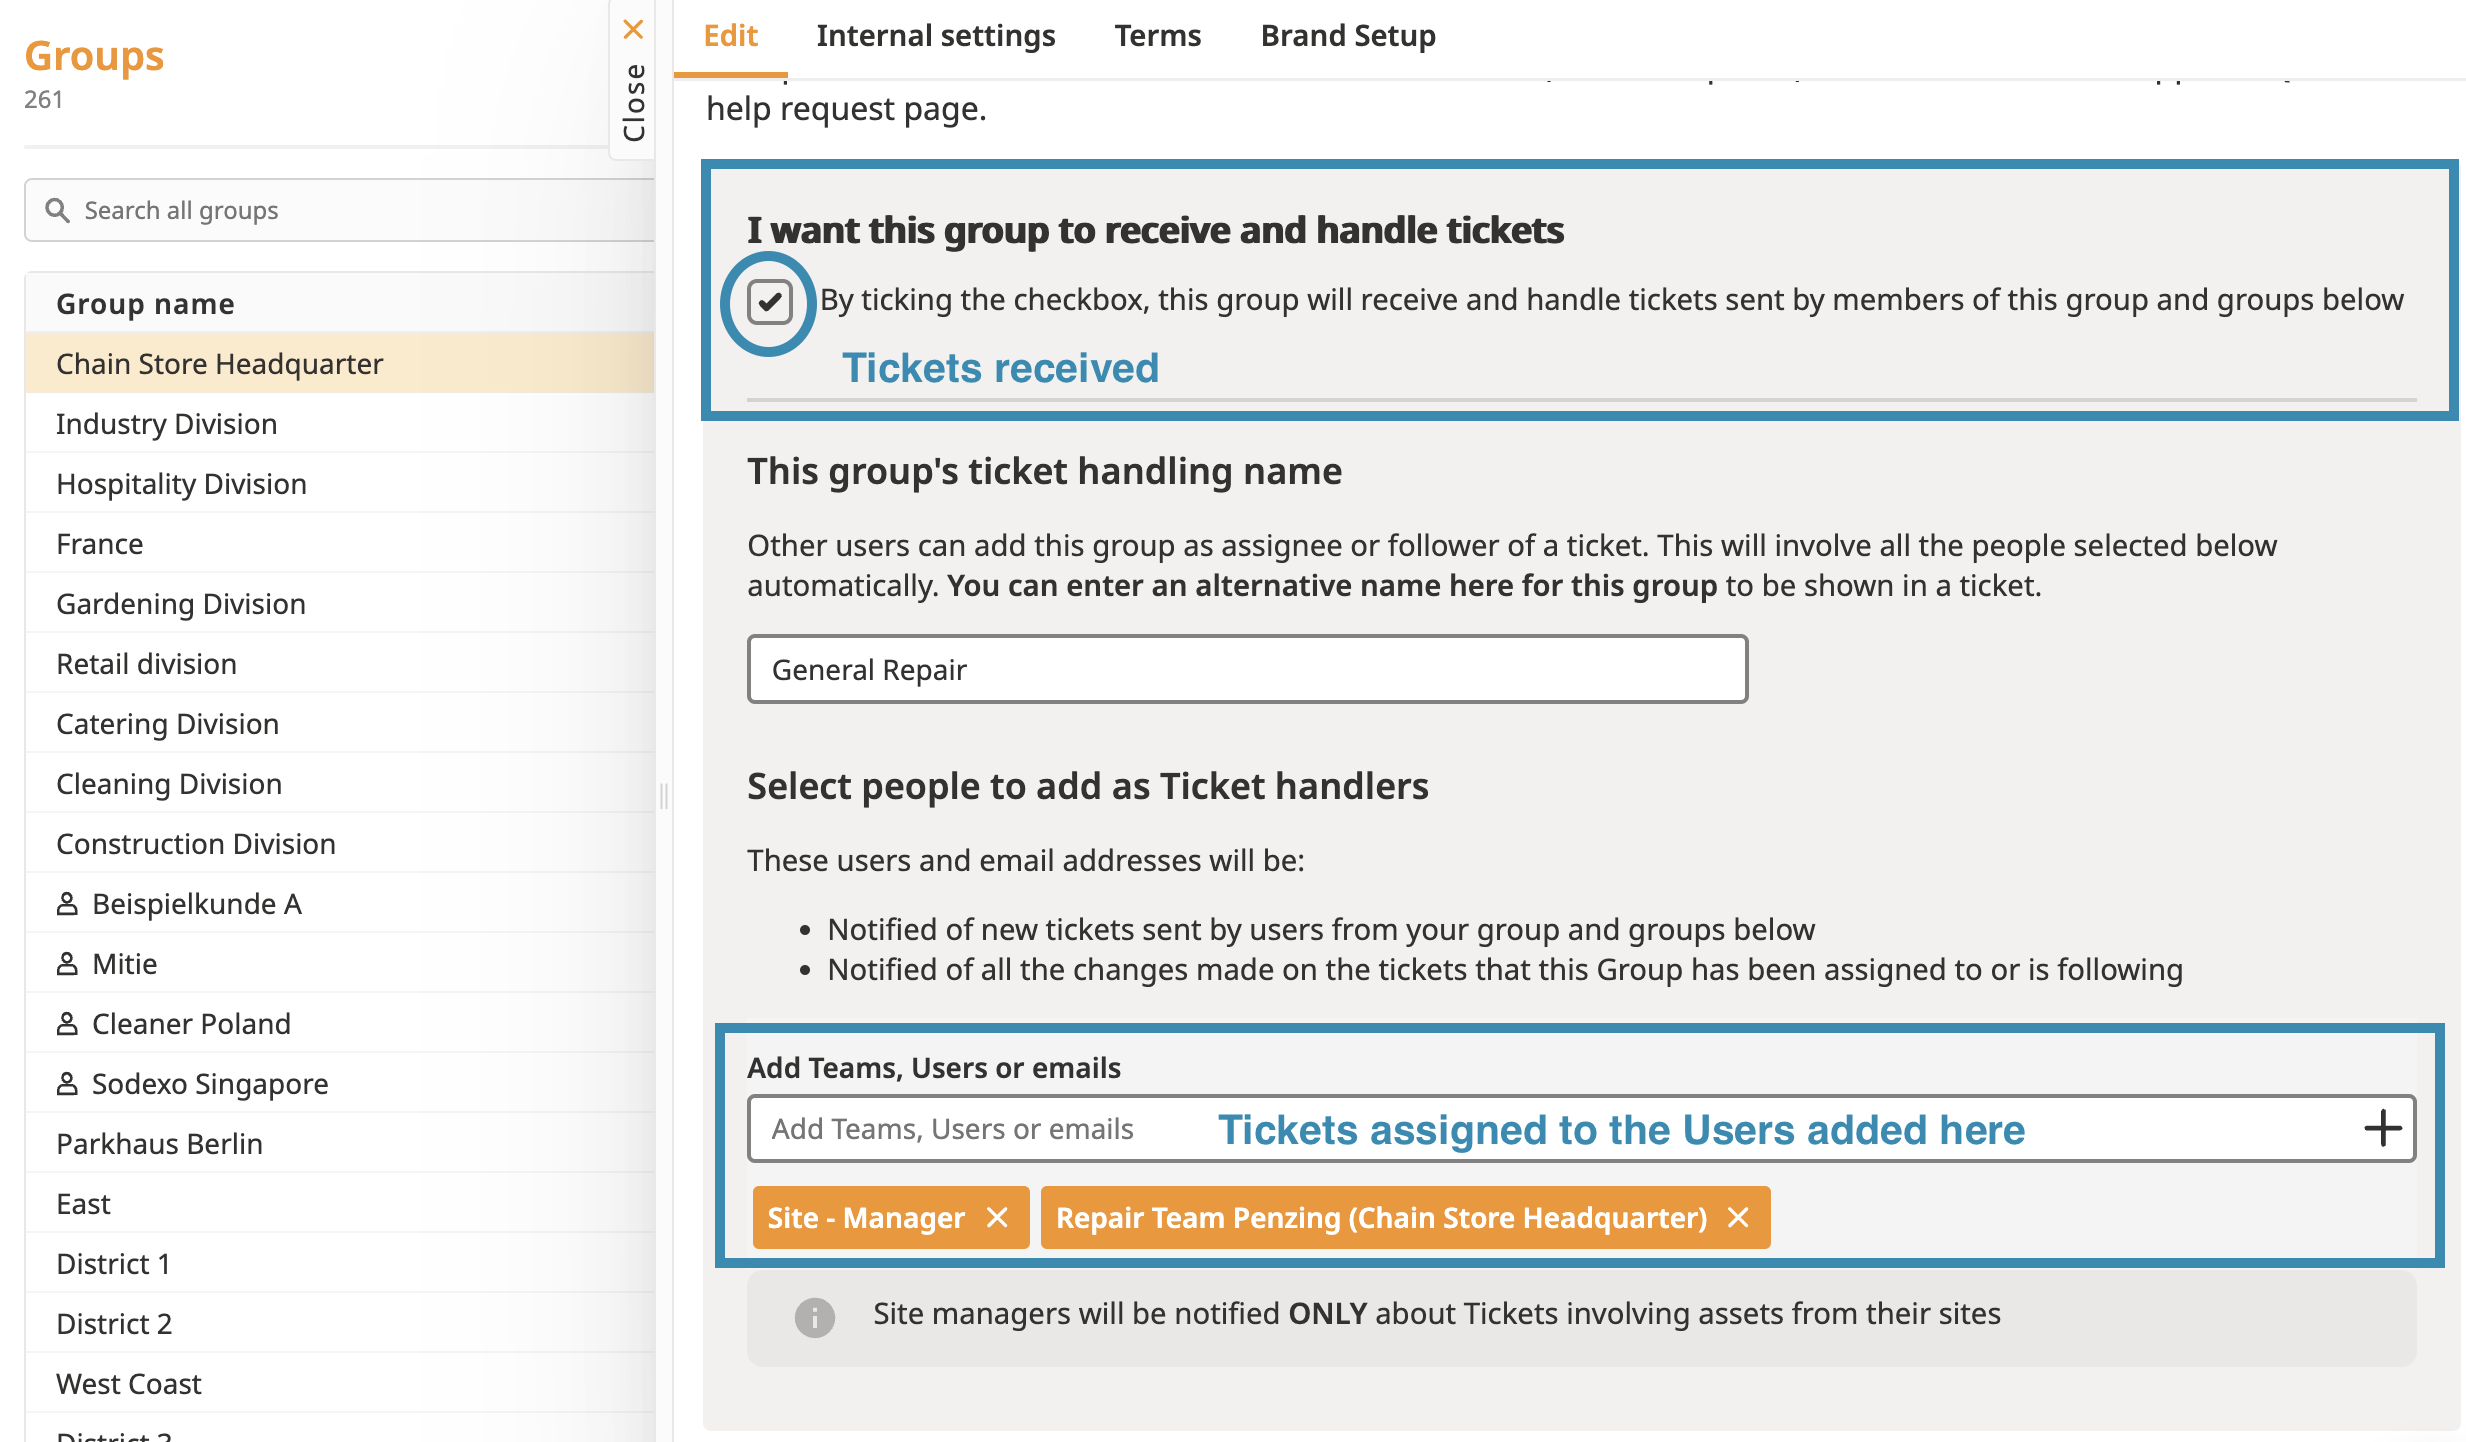Select the Industry Division group
The height and width of the screenshot is (1442, 2466).
coord(167,424)
